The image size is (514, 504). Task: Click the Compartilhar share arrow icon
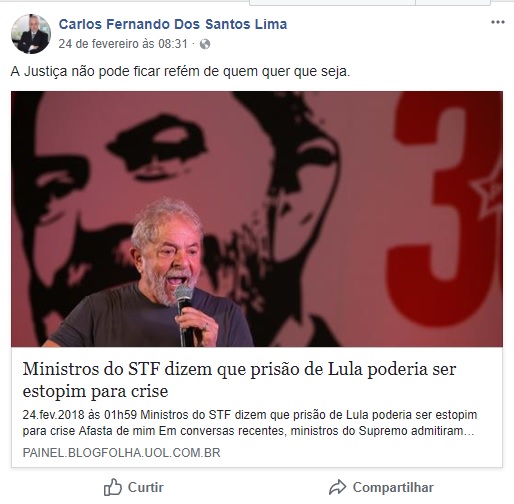338,487
